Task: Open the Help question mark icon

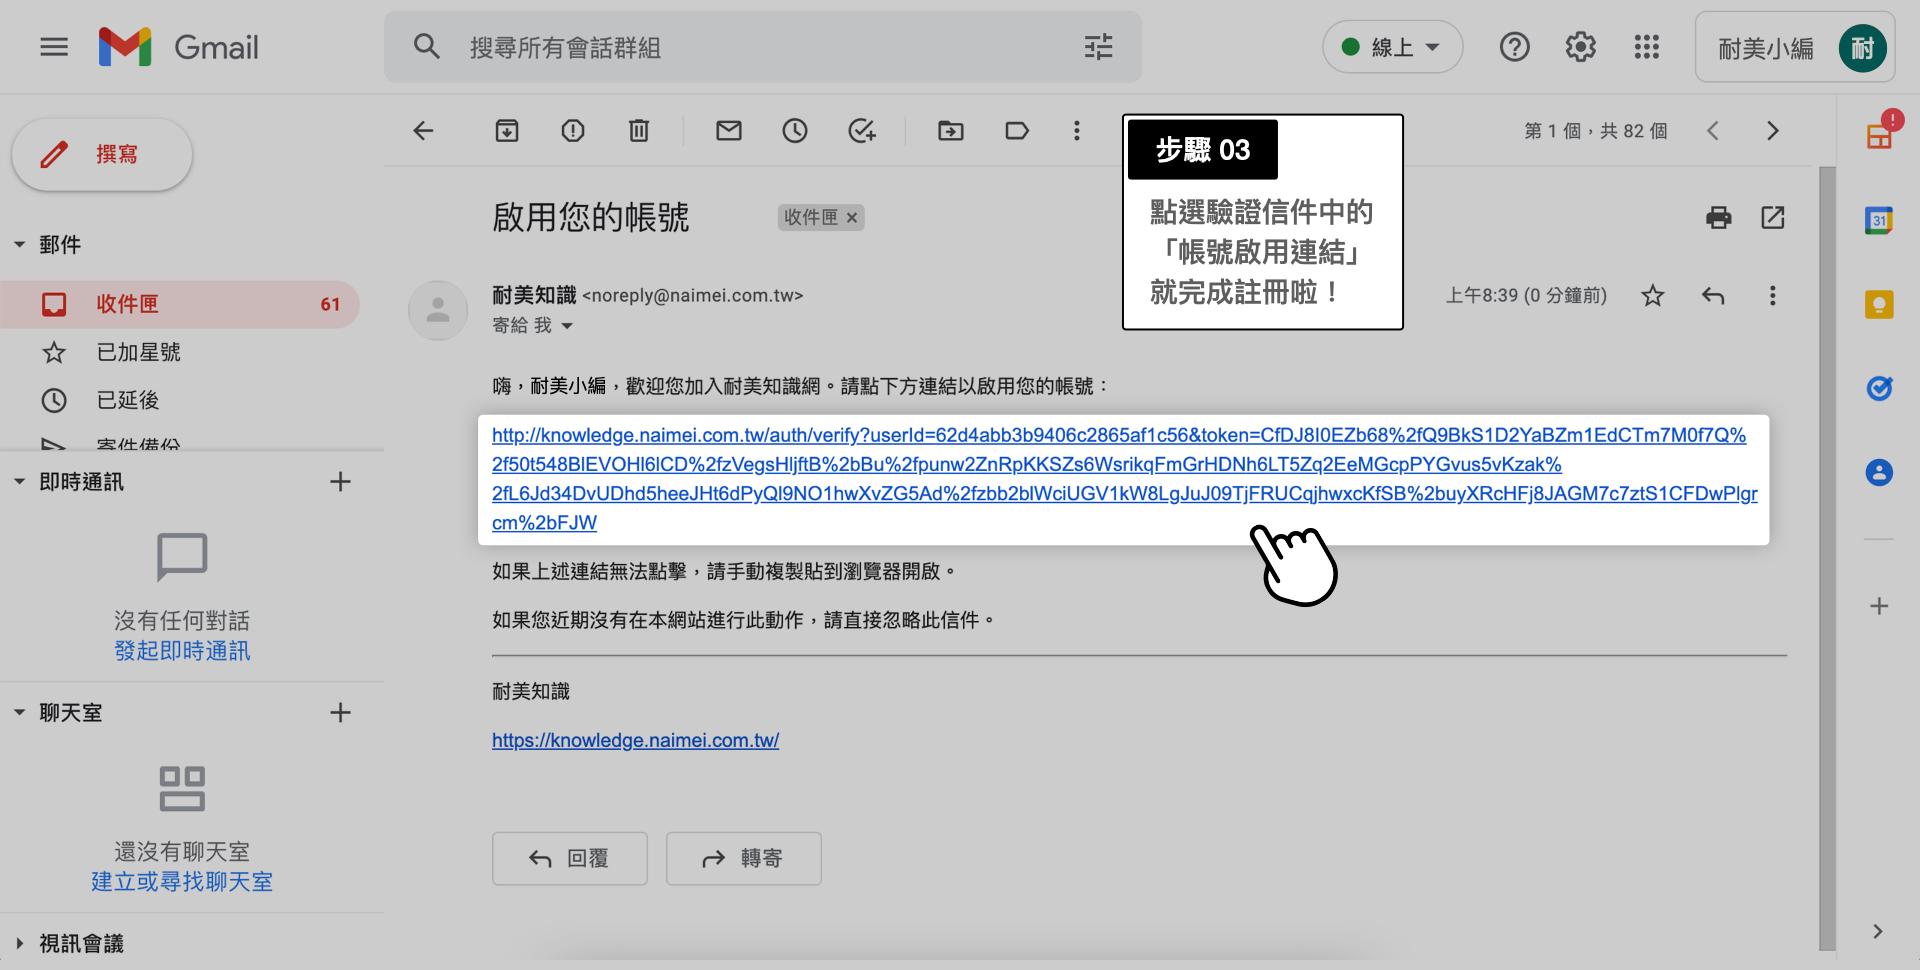Action: [1514, 47]
